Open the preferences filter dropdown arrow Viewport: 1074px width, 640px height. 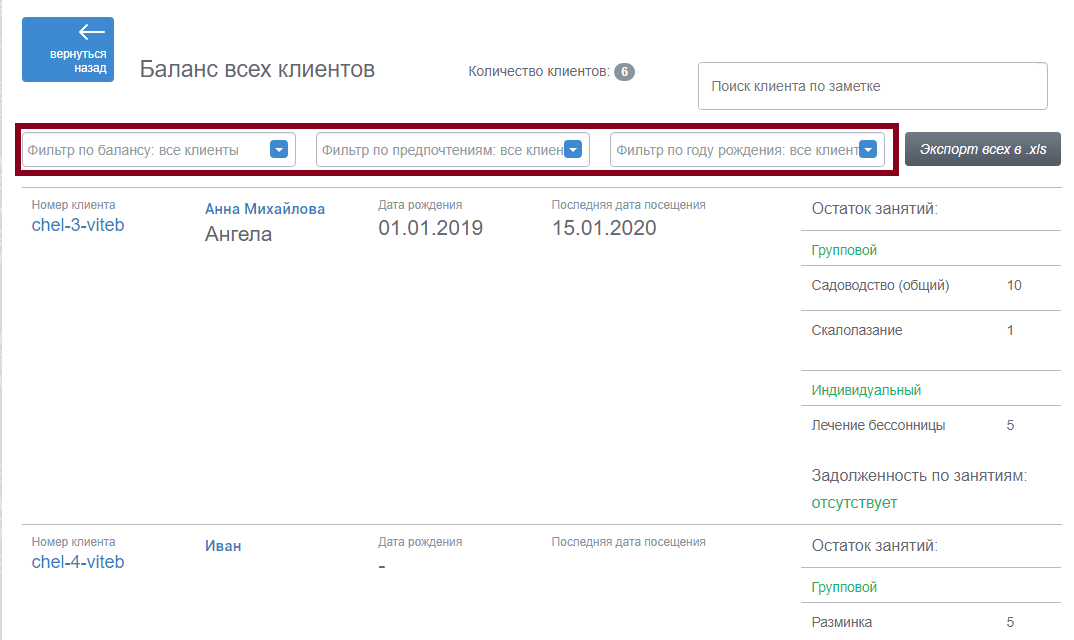pyautogui.click(x=573, y=149)
